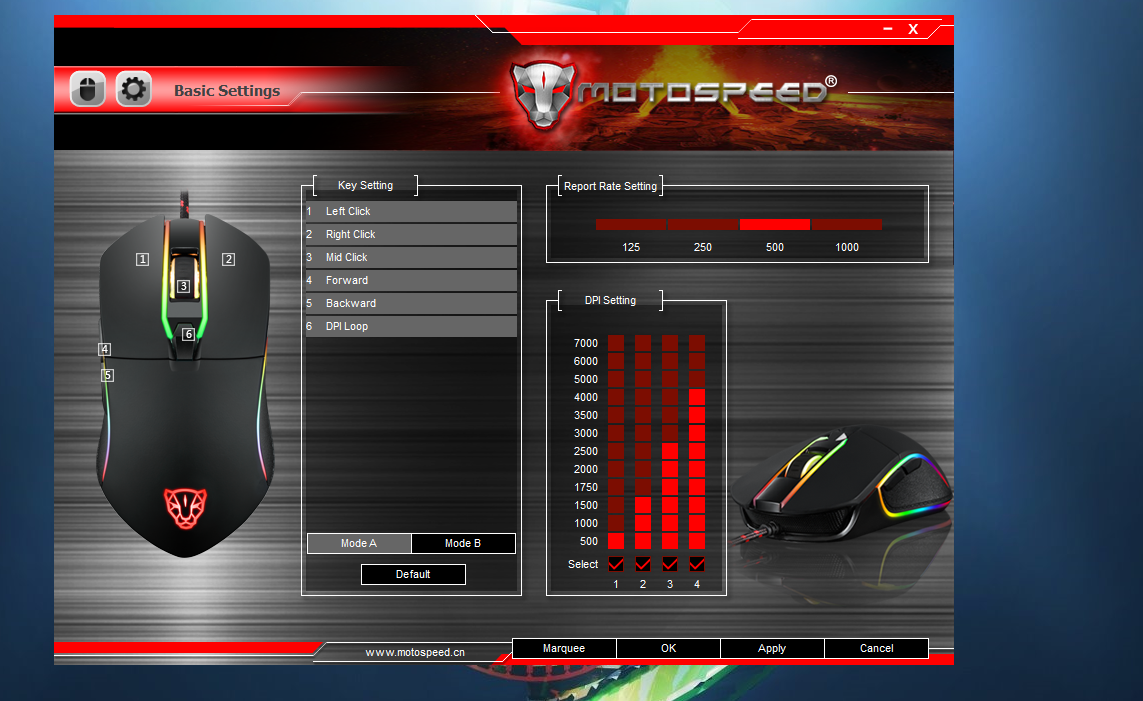Minimize the Motospeed window
Screen dimensions: 1143x701
click(888, 29)
